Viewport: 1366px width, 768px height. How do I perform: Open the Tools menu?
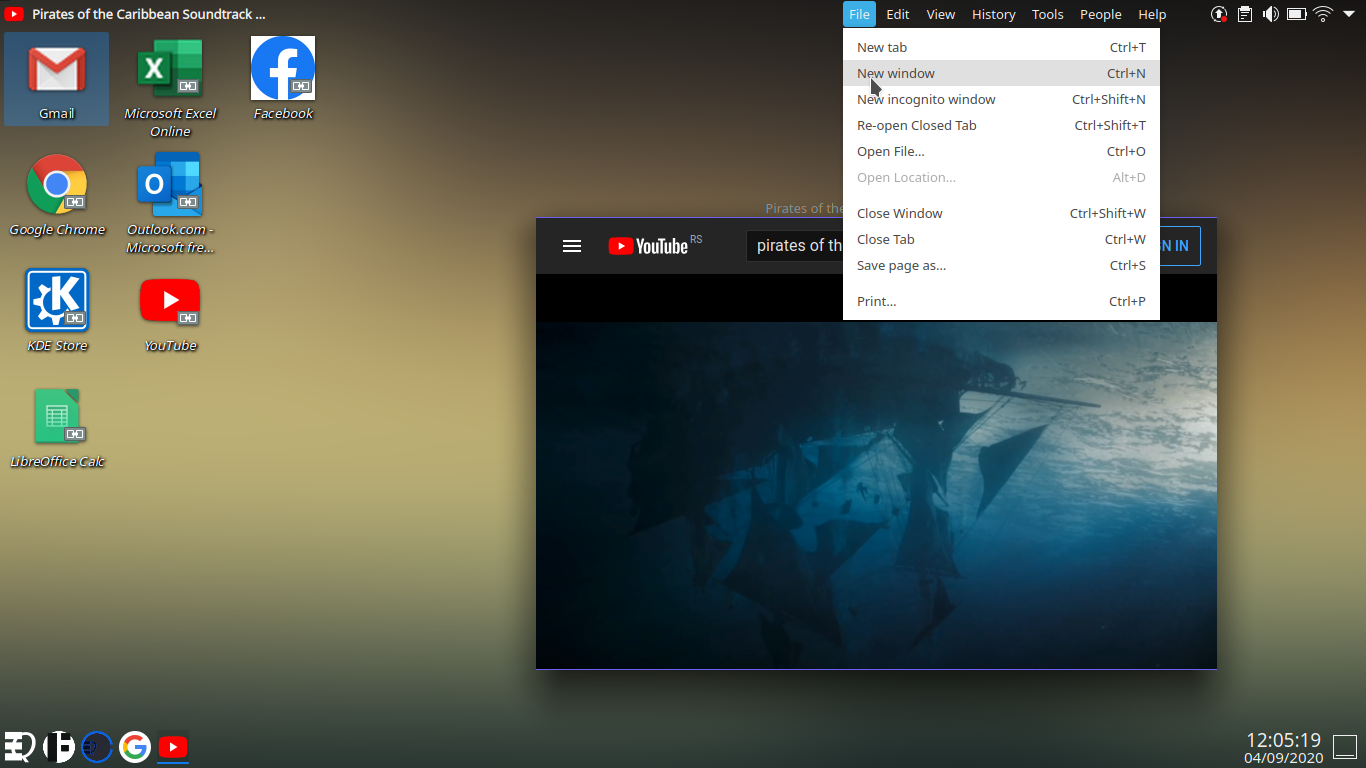[1048, 14]
